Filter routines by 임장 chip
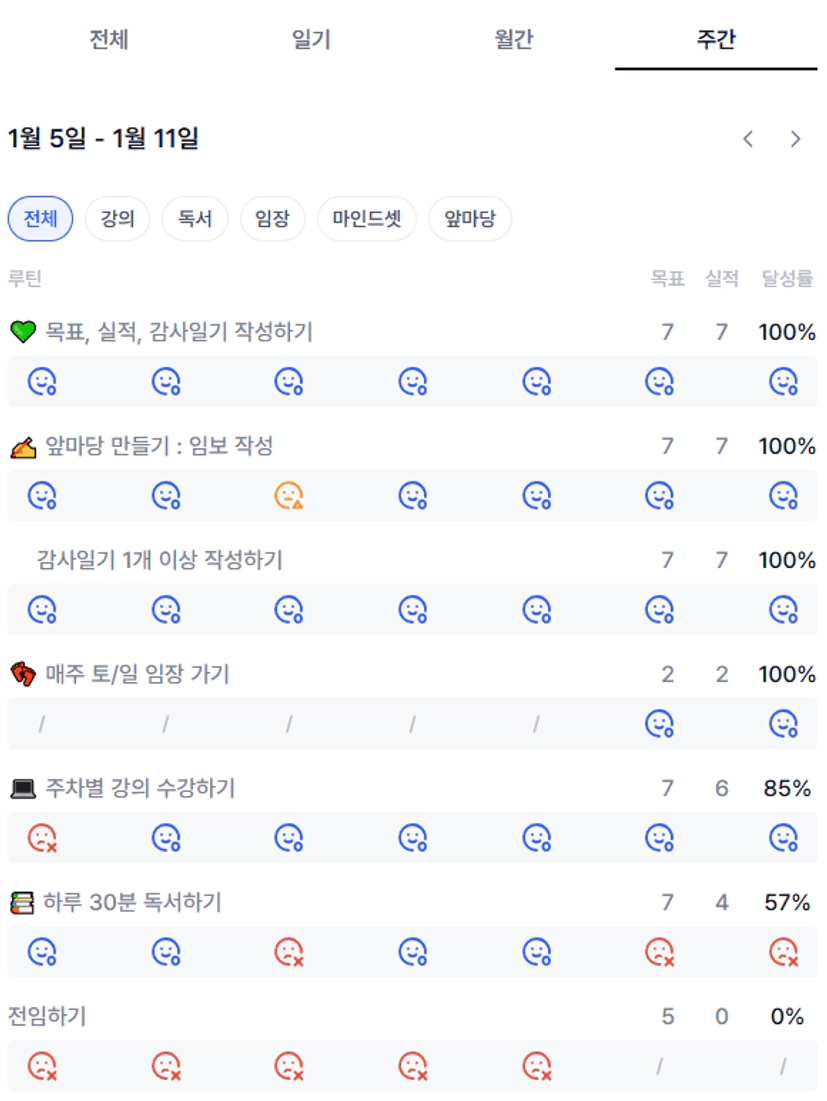 point(272,219)
